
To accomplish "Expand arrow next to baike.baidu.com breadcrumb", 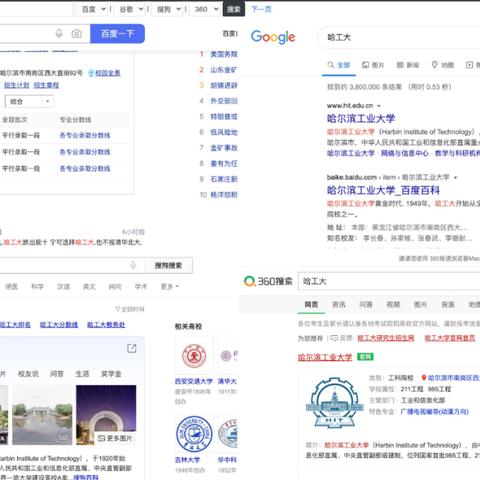I will [455, 177].
